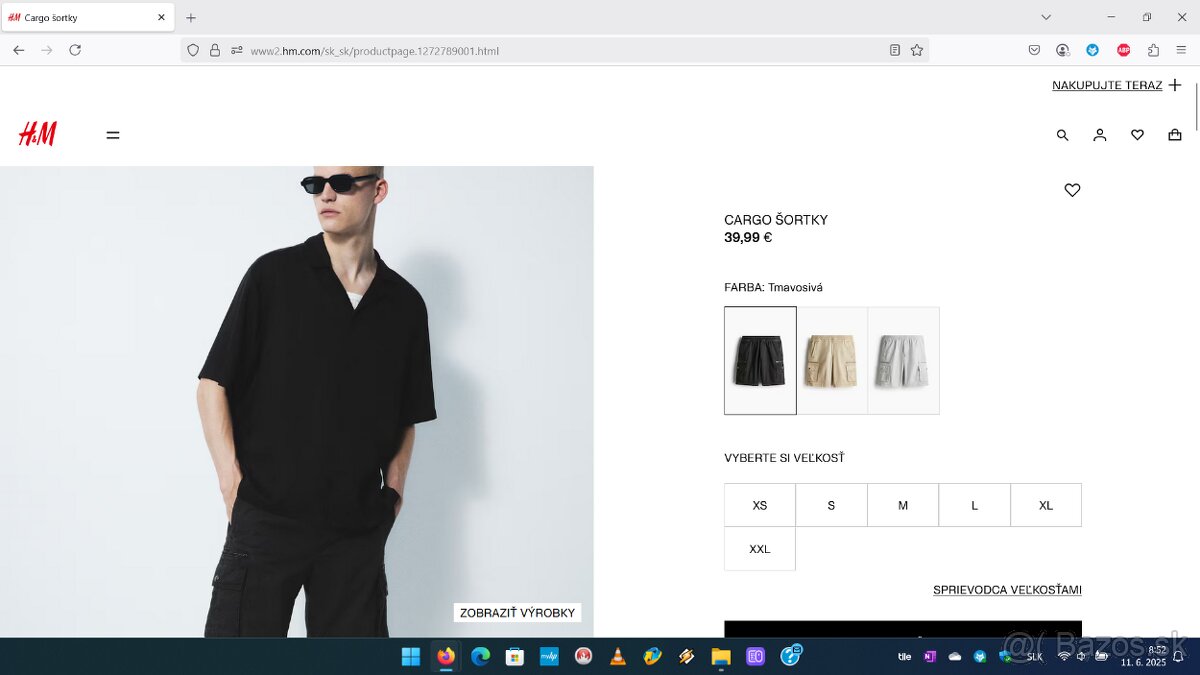1200x675 pixels.
Task: Open the hamburger navigation menu
Action: point(113,135)
